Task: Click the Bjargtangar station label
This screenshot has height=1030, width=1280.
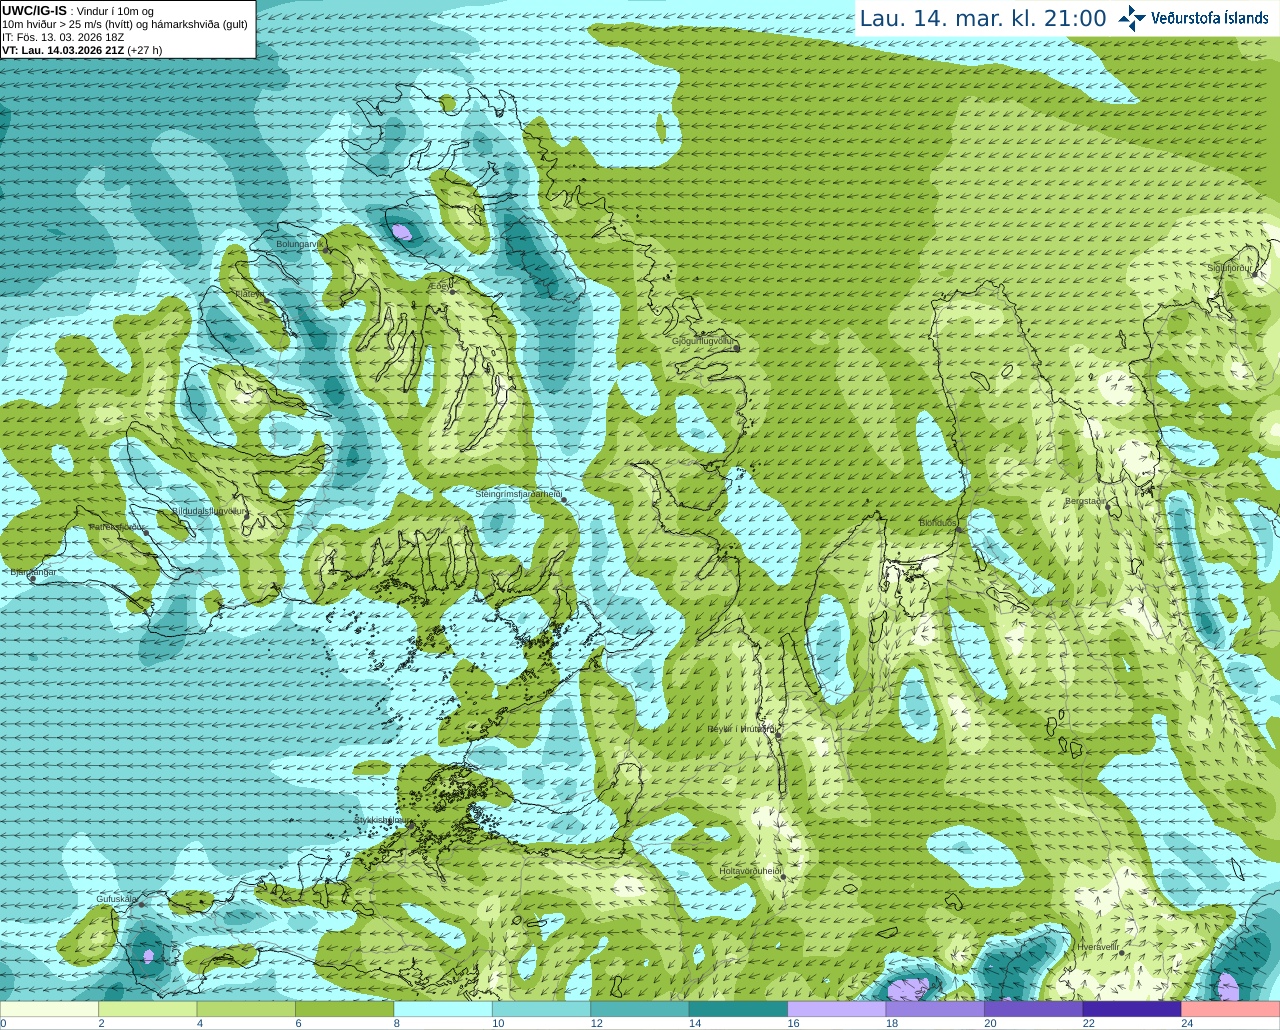Action: [x=31, y=572]
